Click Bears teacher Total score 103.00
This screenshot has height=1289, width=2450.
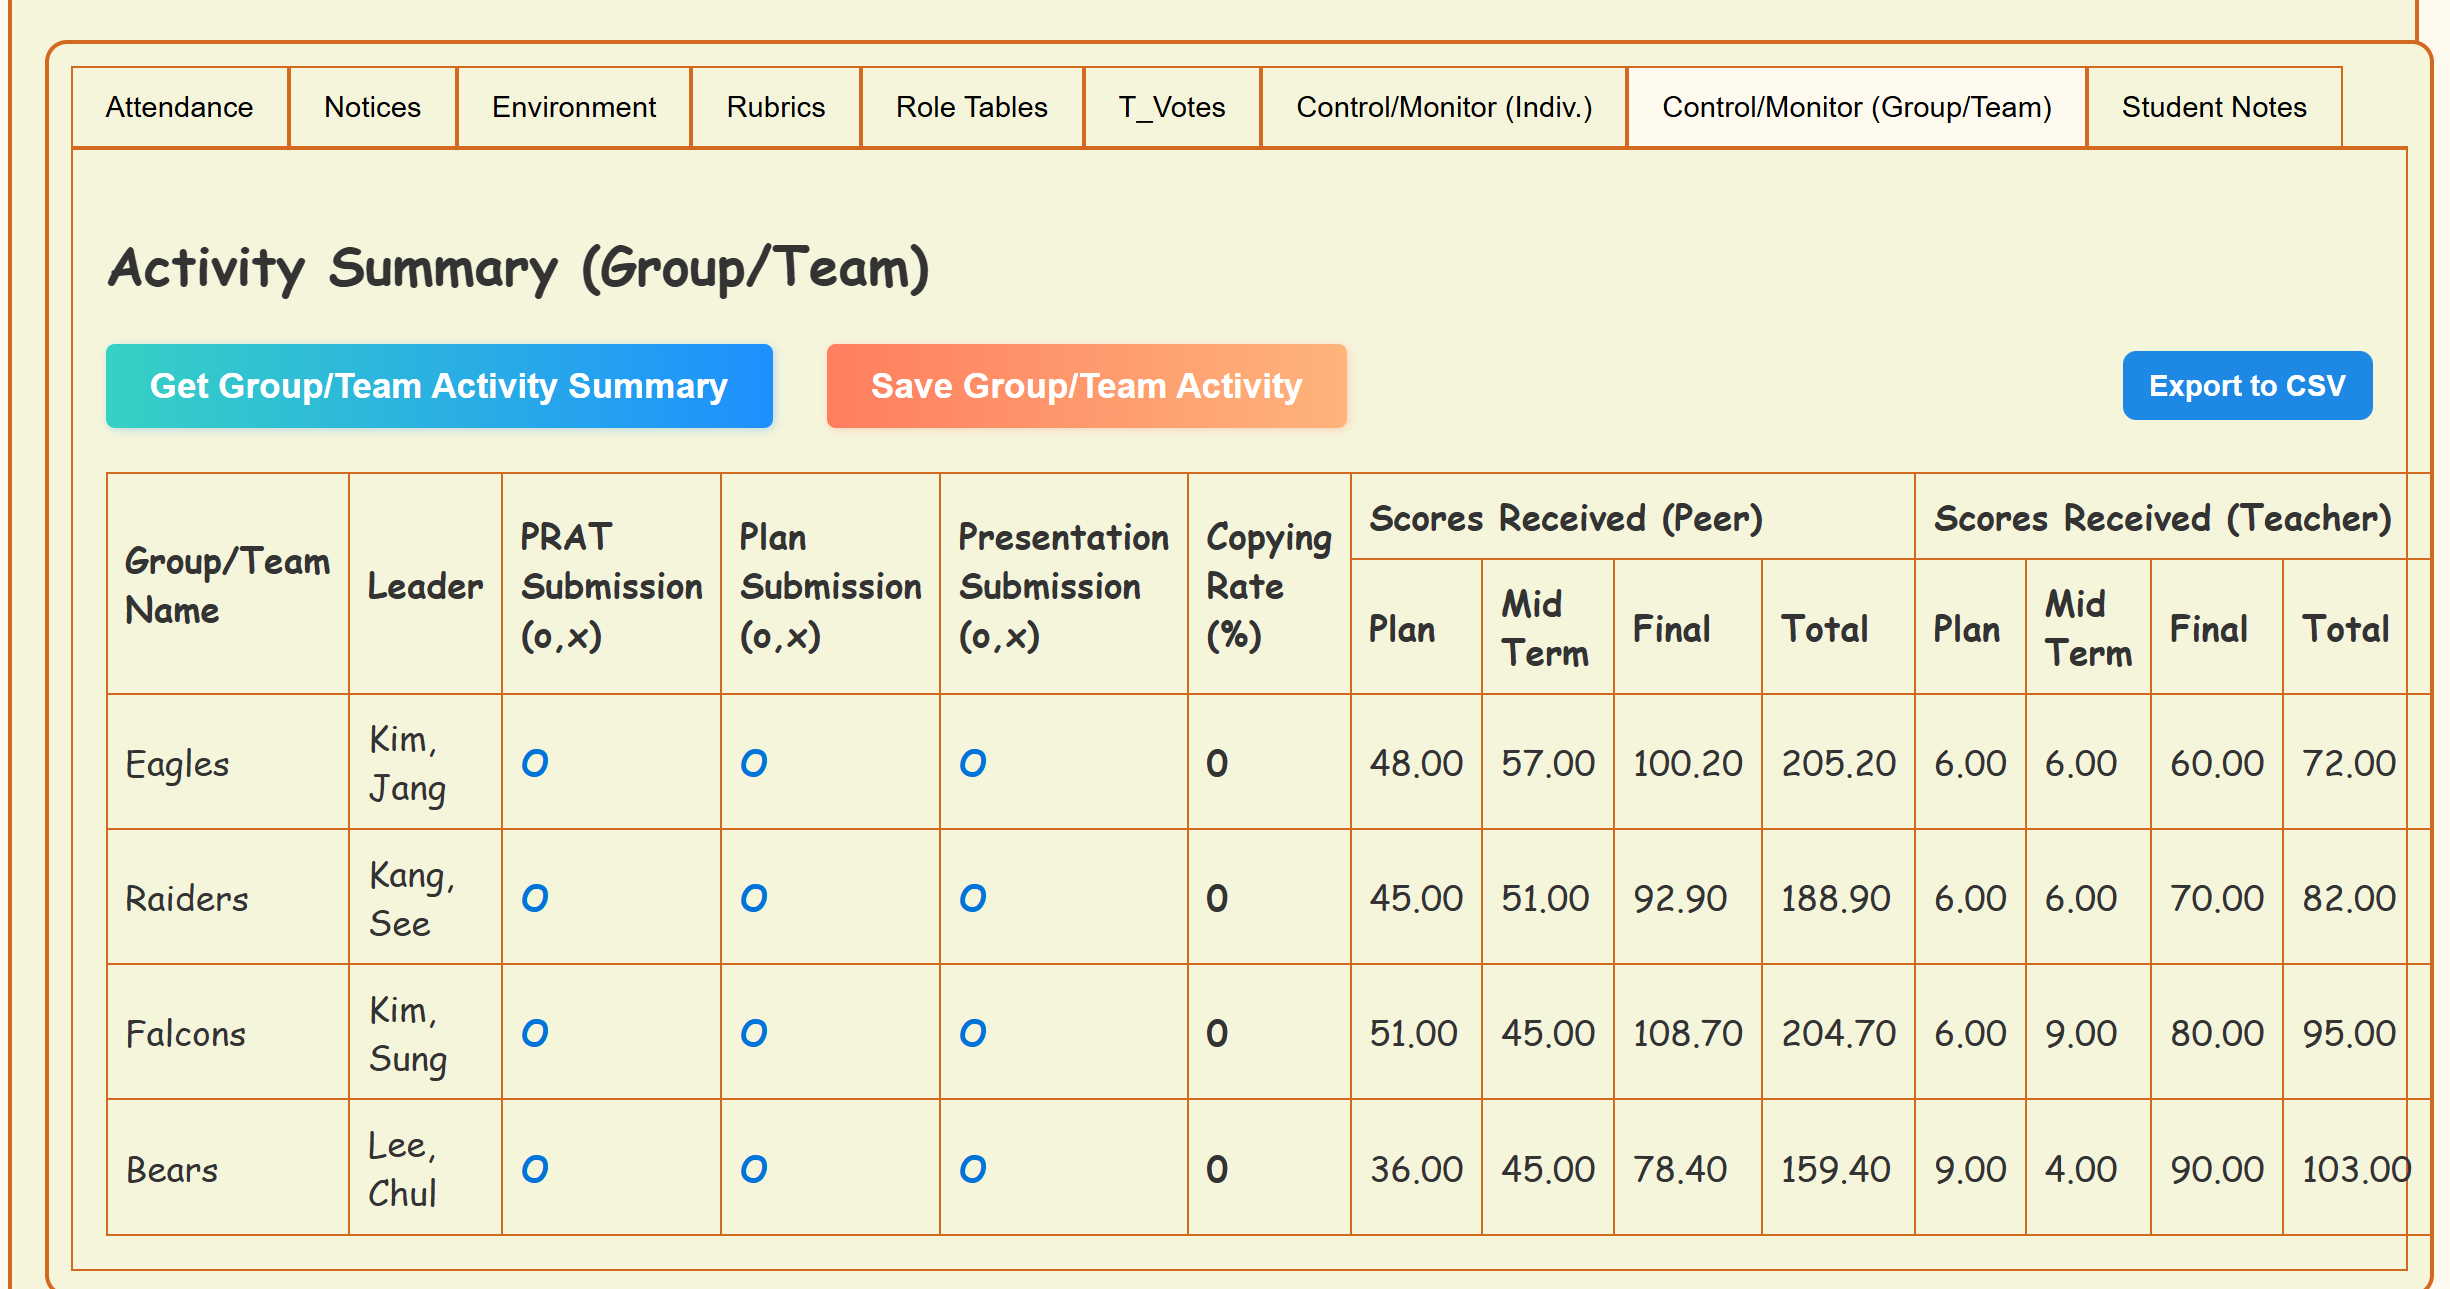click(x=2354, y=1169)
